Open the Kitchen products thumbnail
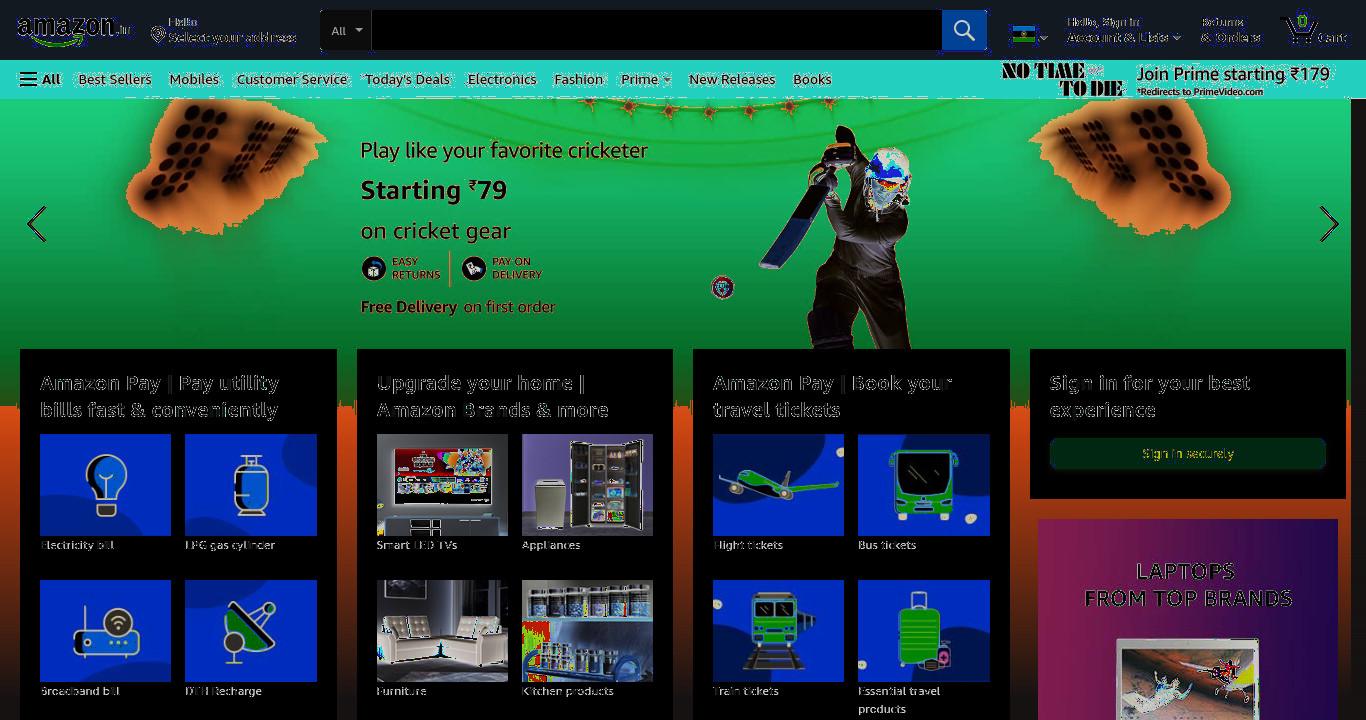Image resolution: width=1366 pixels, height=720 pixels. 587,631
